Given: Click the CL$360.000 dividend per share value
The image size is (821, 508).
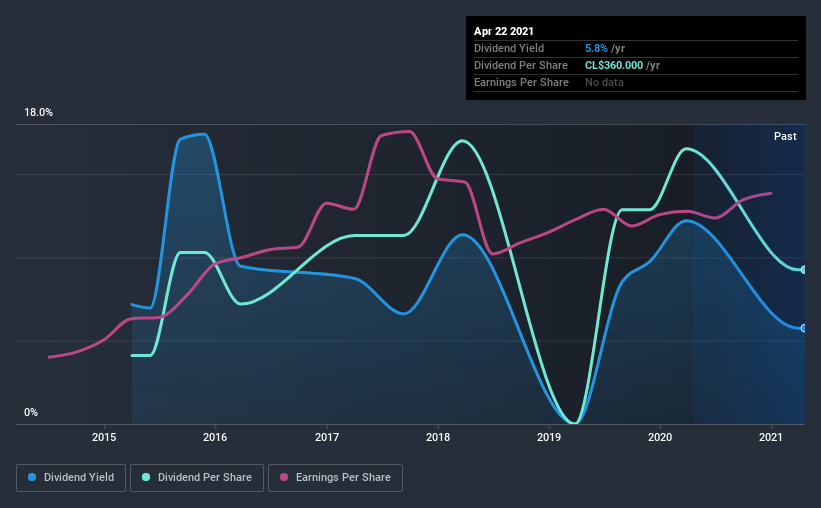Looking at the screenshot, I should pyautogui.click(x=614, y=65).
